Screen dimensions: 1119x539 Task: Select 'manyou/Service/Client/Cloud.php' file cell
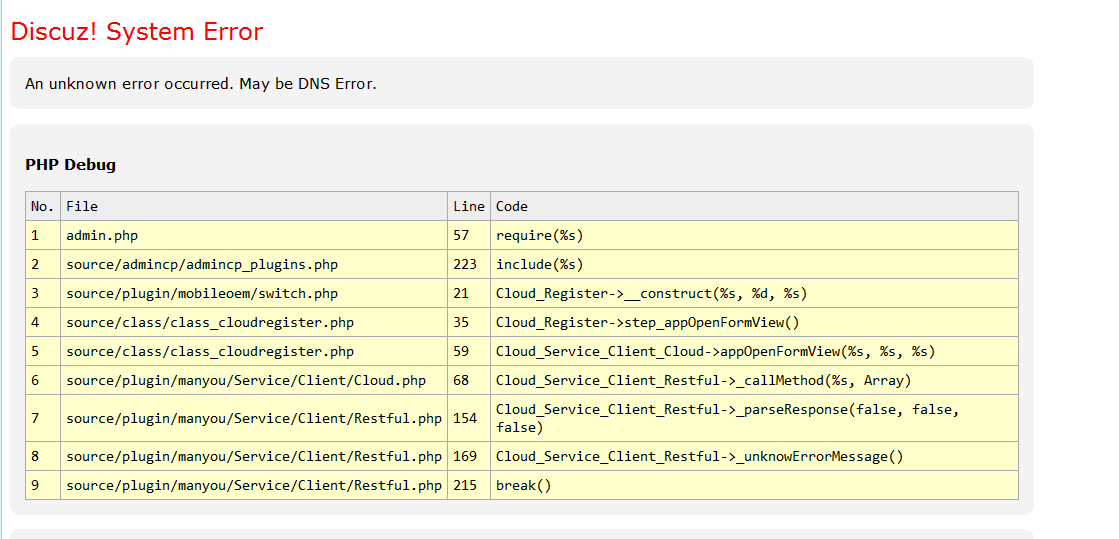(x=254, y=381)
